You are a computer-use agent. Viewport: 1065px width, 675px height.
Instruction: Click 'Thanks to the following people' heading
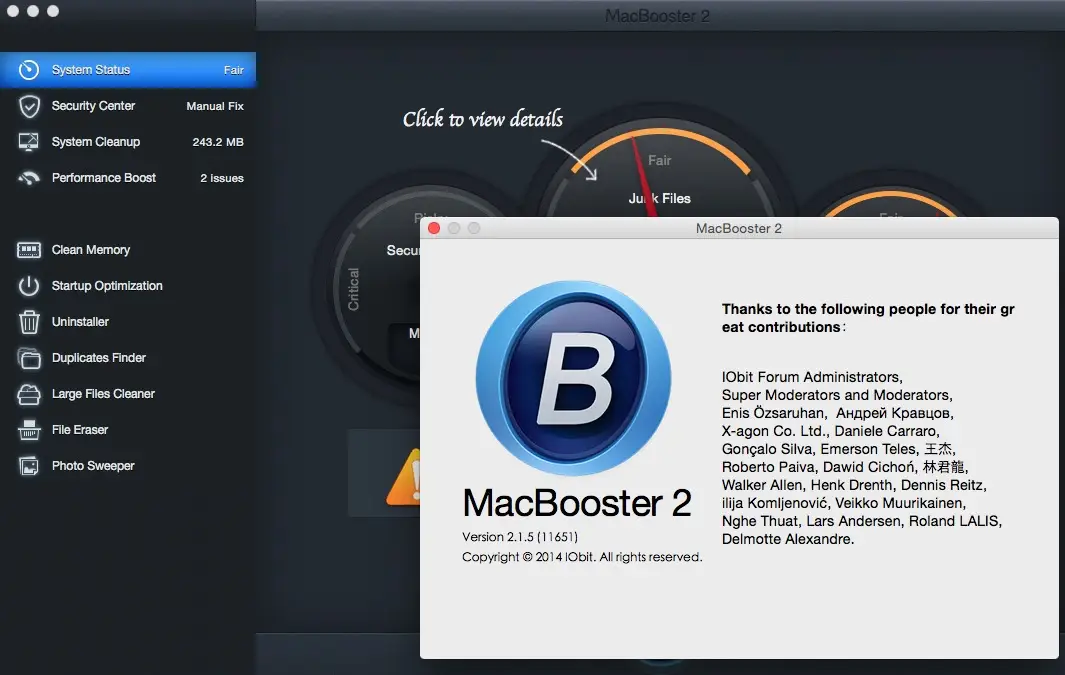(868, 318)
